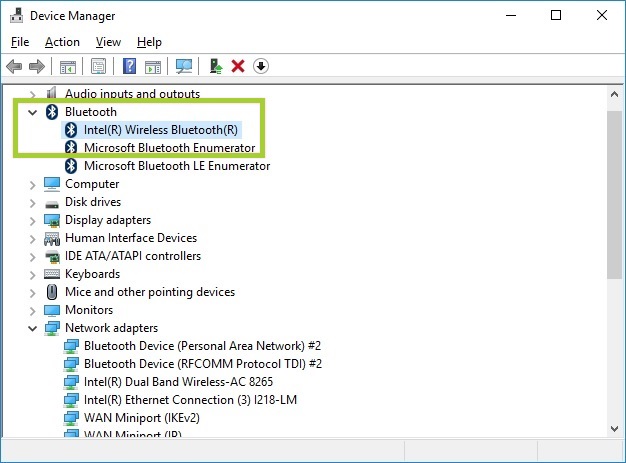Click the blue Help question-mark icon

click(129, 66)
